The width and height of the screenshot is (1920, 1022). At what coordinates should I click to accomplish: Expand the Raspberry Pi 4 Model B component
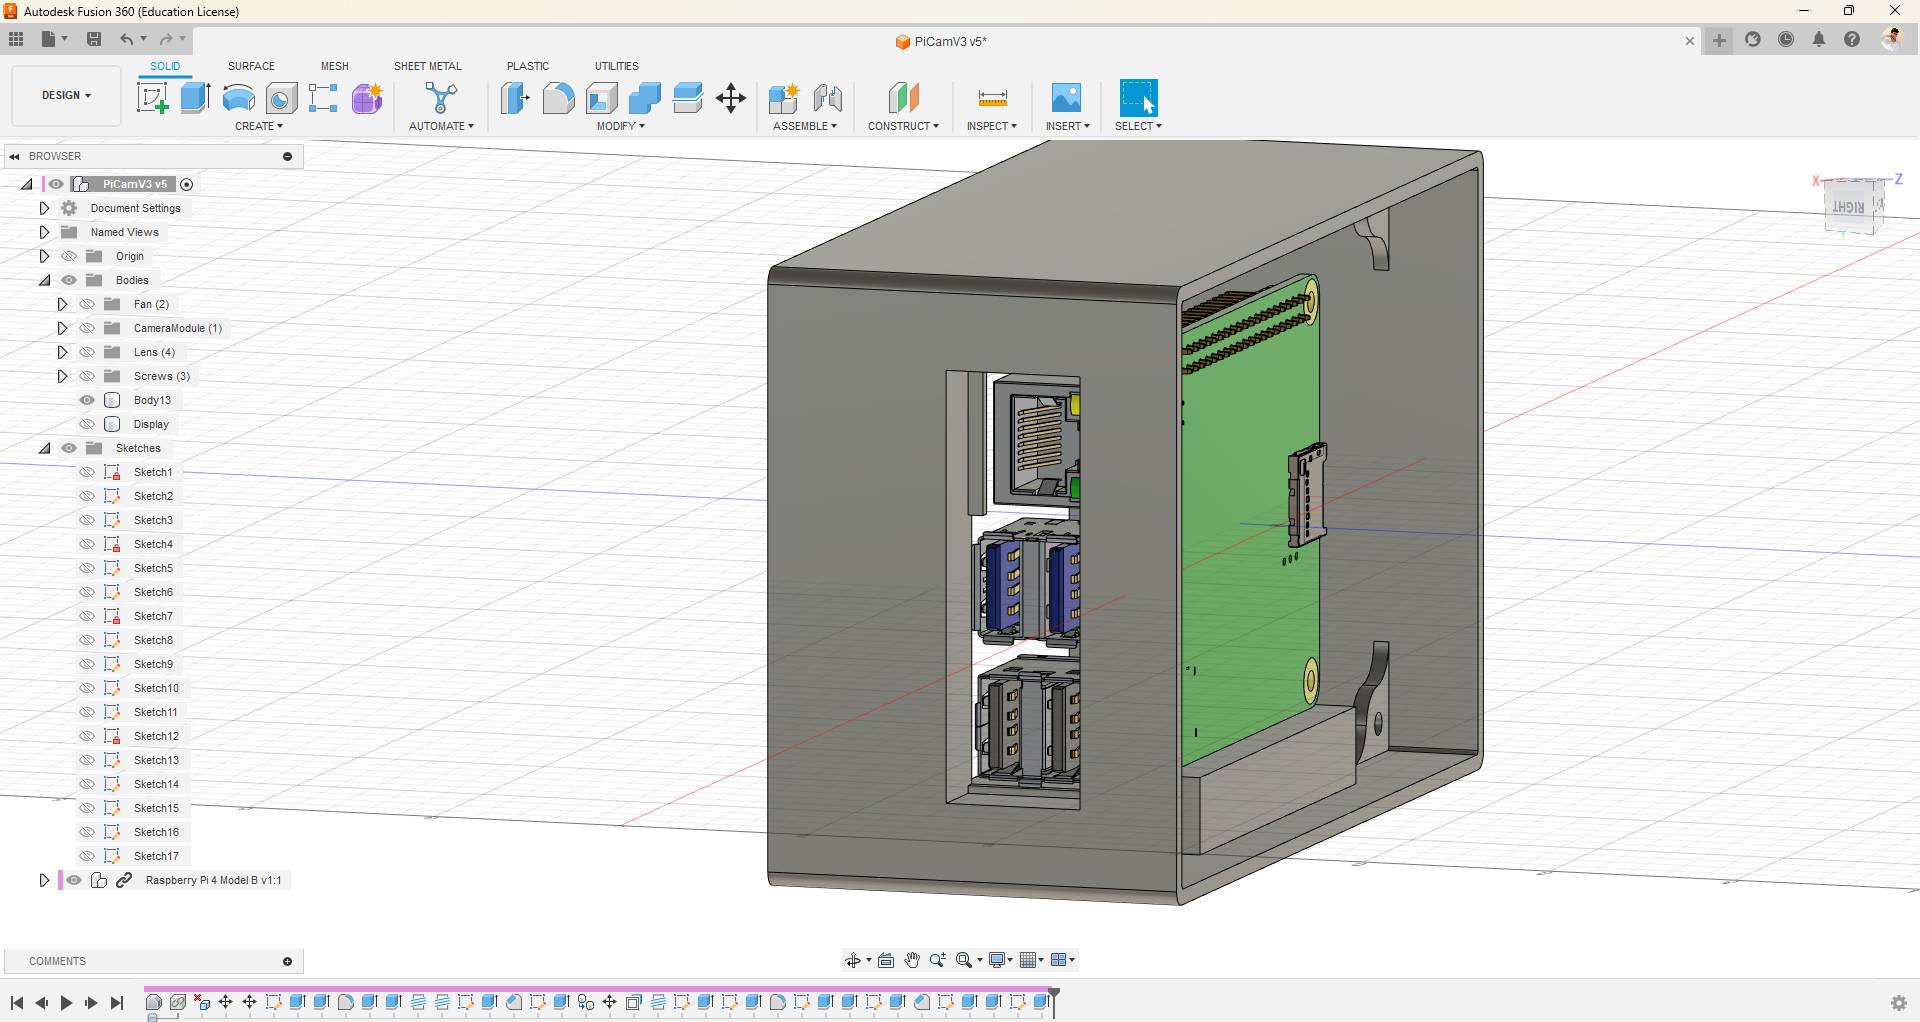[x=44, y=880]
